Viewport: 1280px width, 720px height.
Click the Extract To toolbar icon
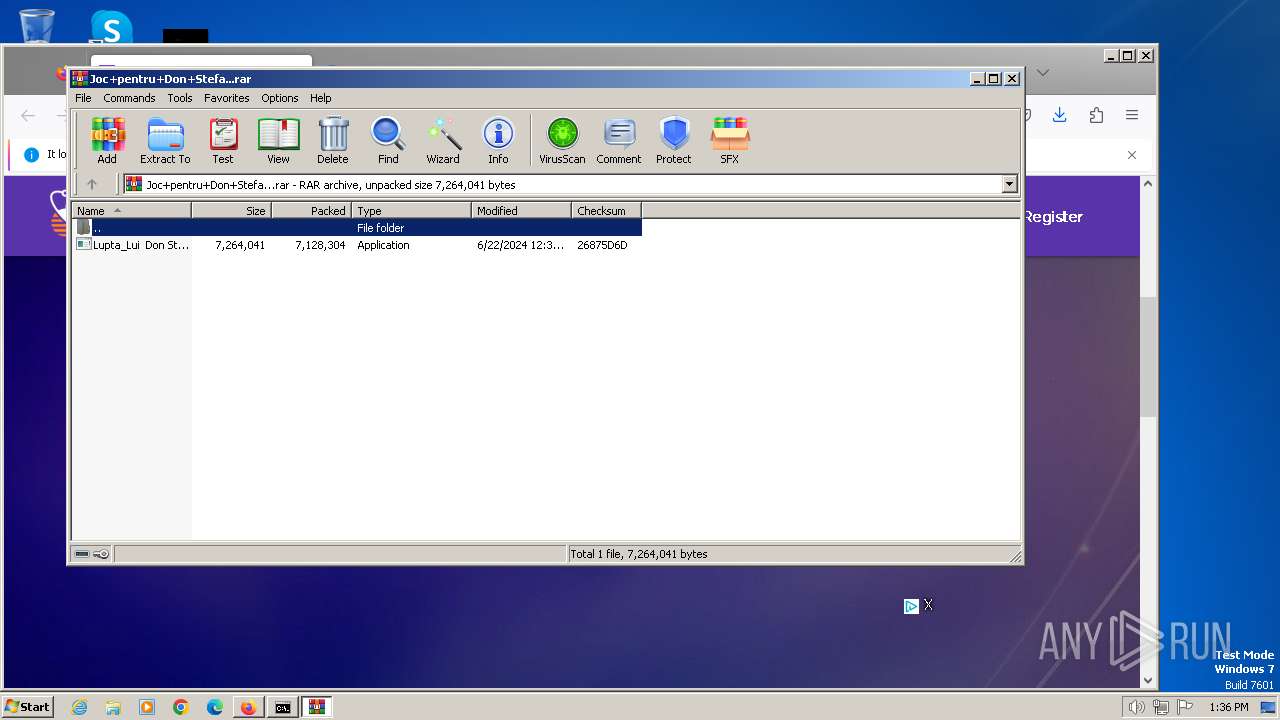pos(165,140)
